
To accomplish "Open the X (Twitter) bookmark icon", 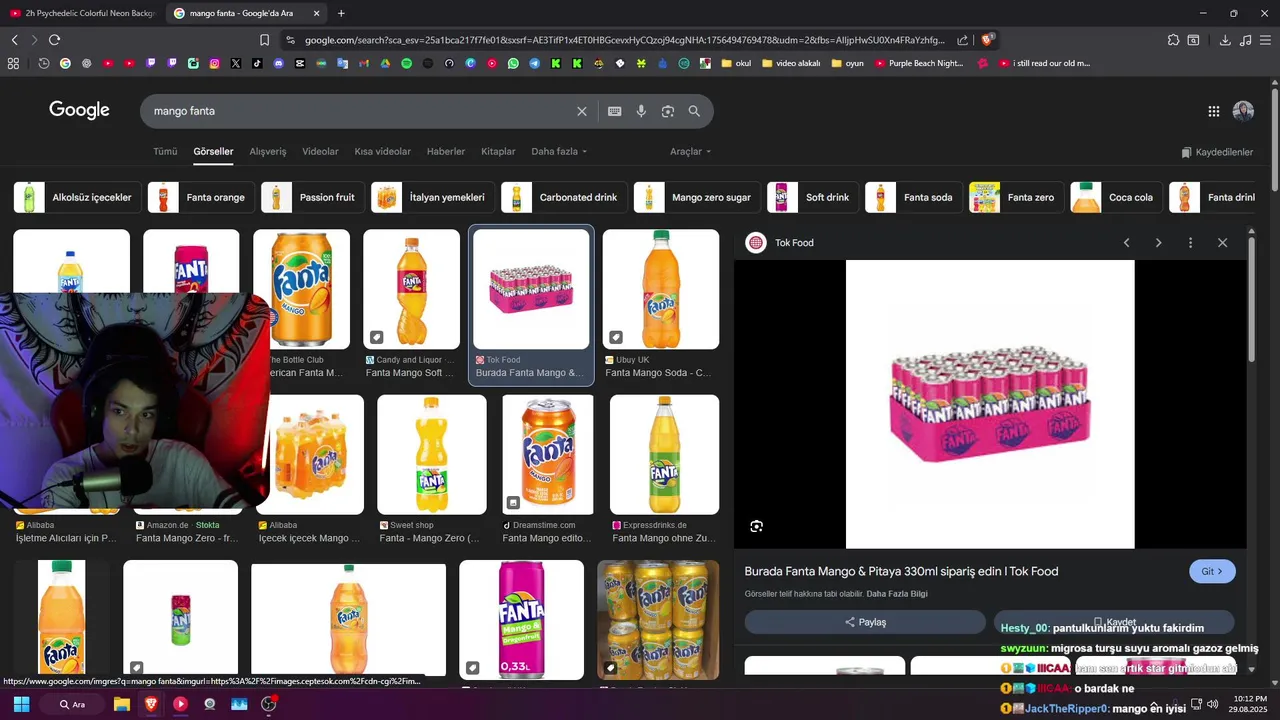I will pos(236,63).
